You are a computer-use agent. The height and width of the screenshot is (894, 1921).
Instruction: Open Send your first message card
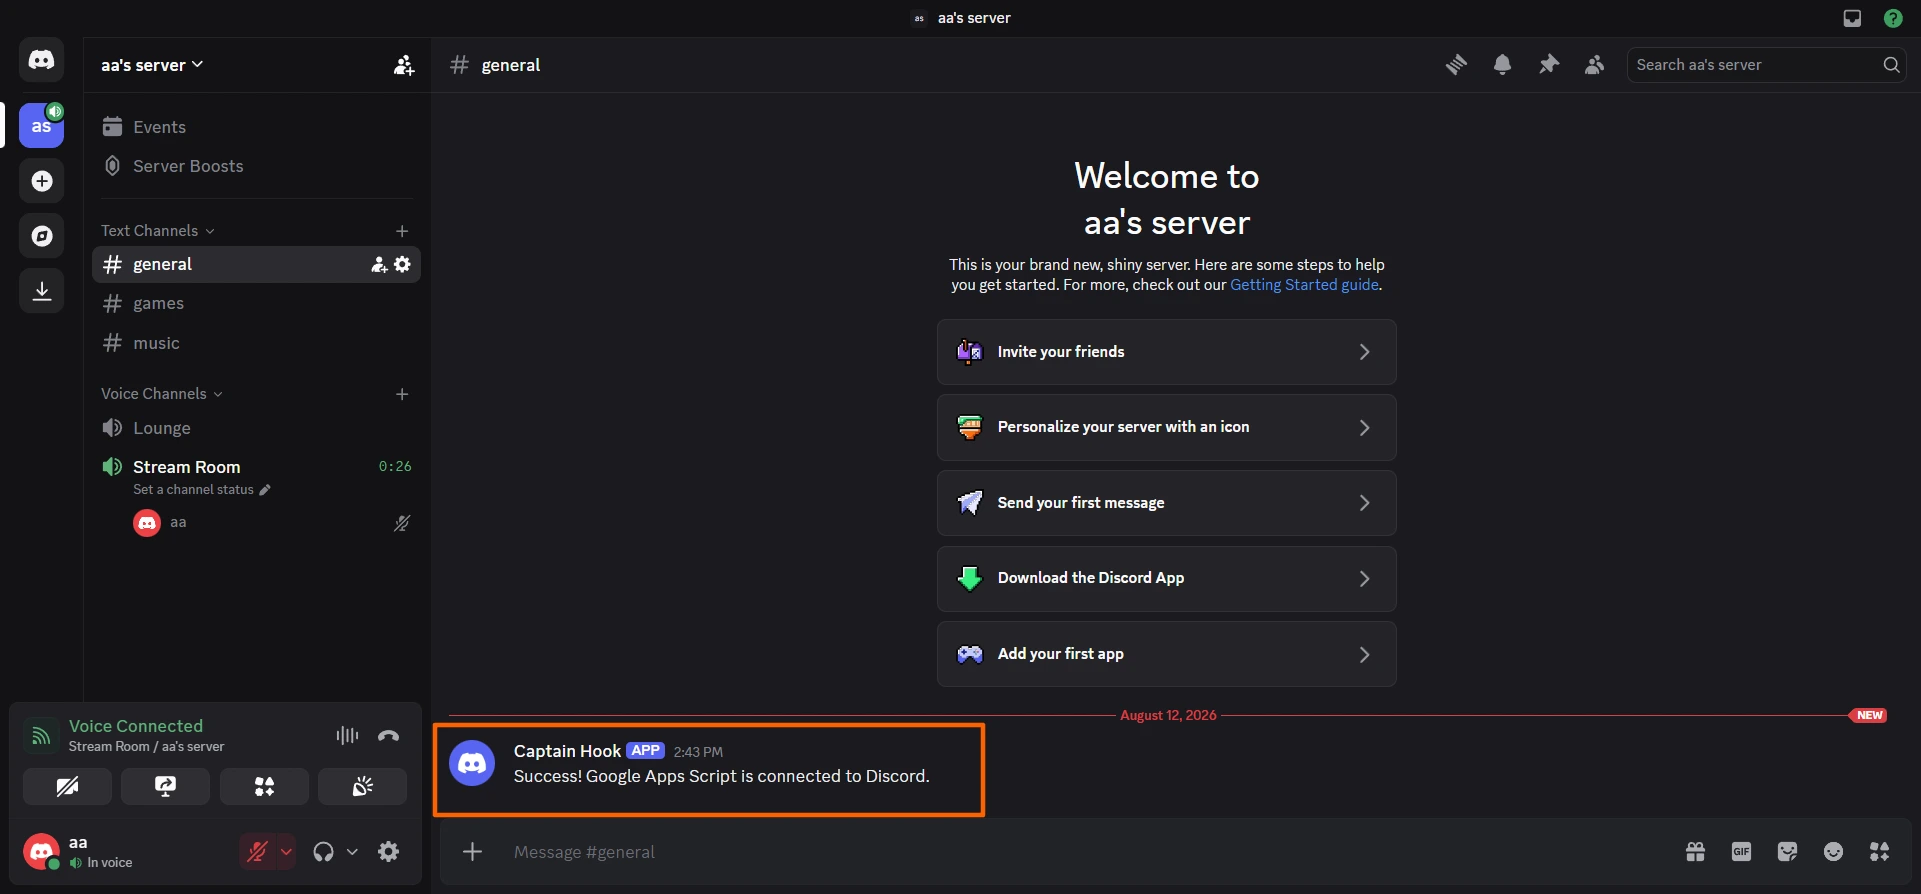[x=1166, y=503]
